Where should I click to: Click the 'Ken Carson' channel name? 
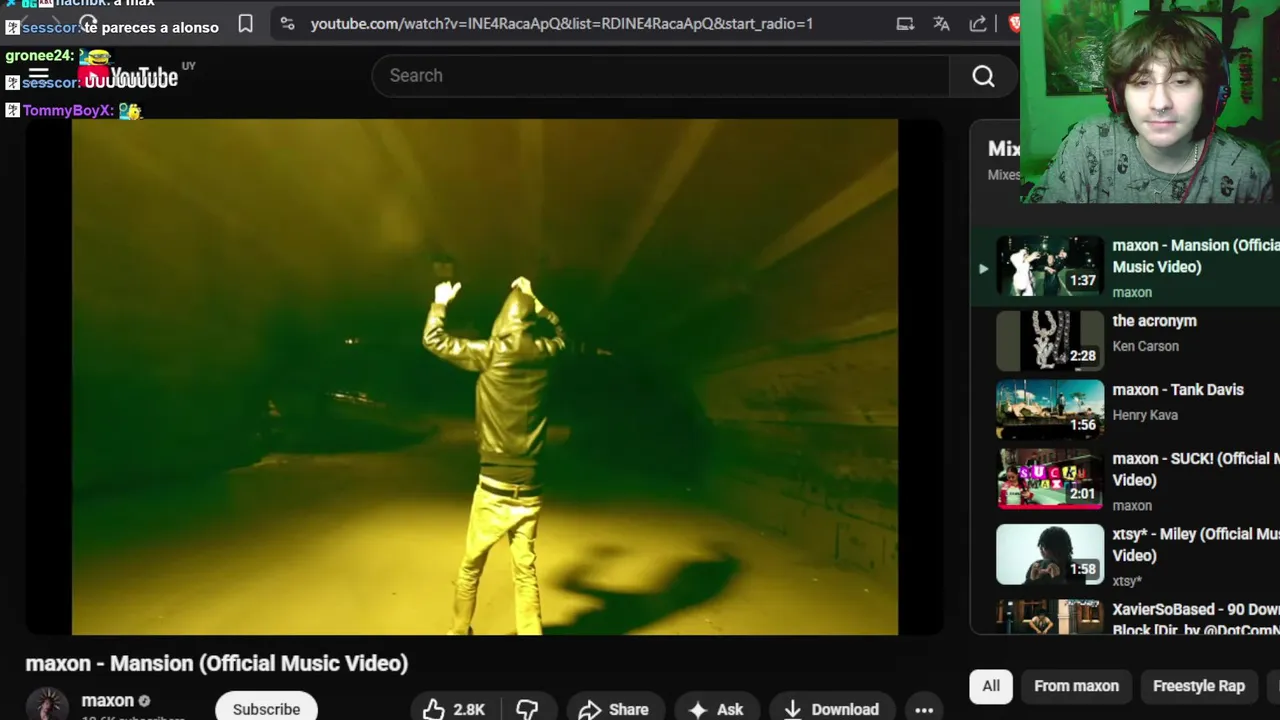(x=1145, y=346)
